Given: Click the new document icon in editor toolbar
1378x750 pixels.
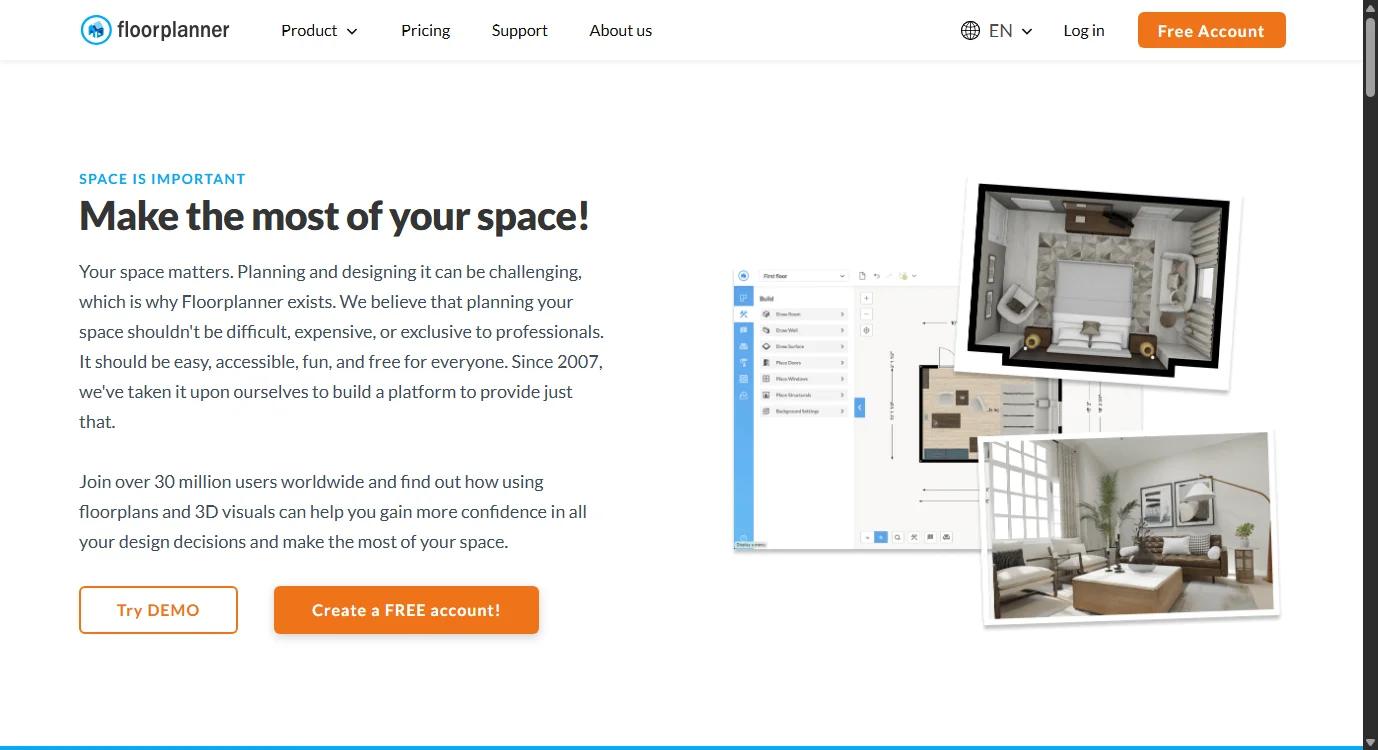Looking at the screenshot, I should 863,276.
